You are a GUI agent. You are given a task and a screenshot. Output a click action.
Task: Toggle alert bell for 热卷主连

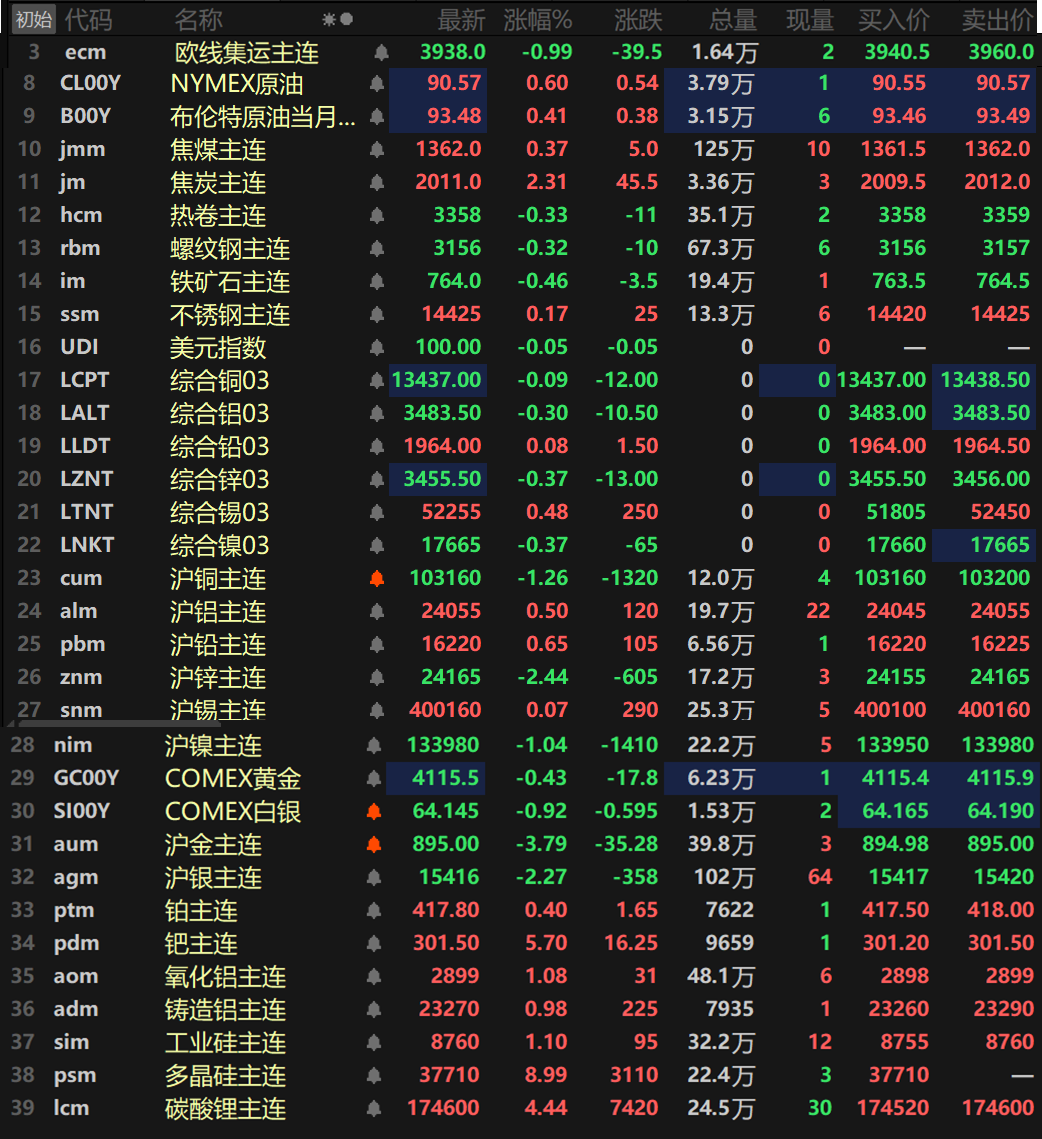click(x=376, y=216)
